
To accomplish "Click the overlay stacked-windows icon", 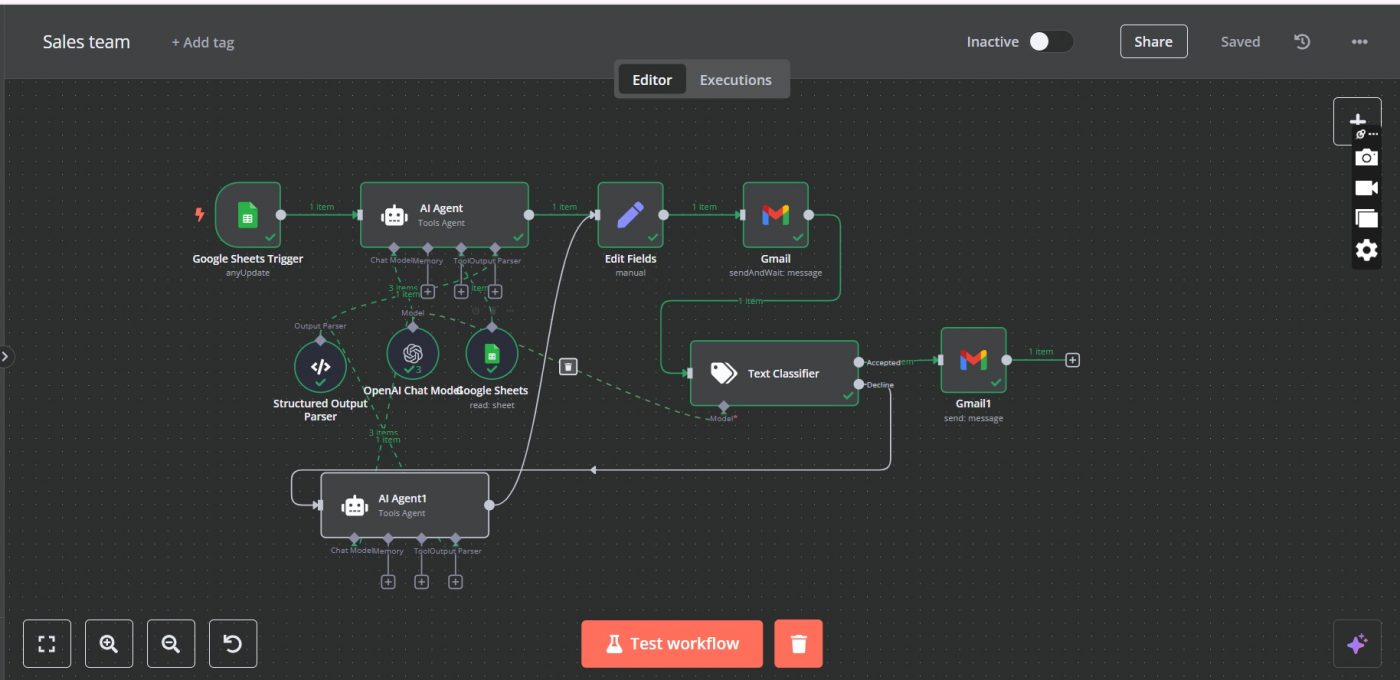I will 1366,218.
